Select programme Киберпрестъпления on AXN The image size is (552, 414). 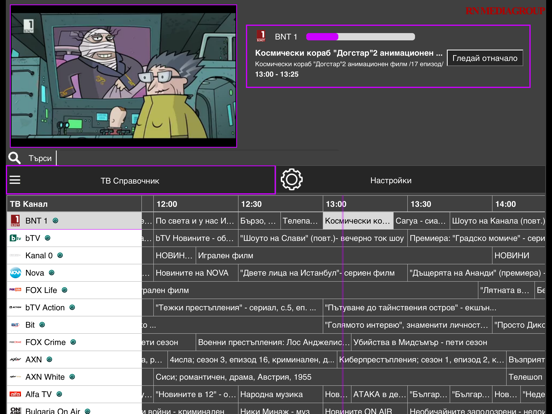pos(421,359)
